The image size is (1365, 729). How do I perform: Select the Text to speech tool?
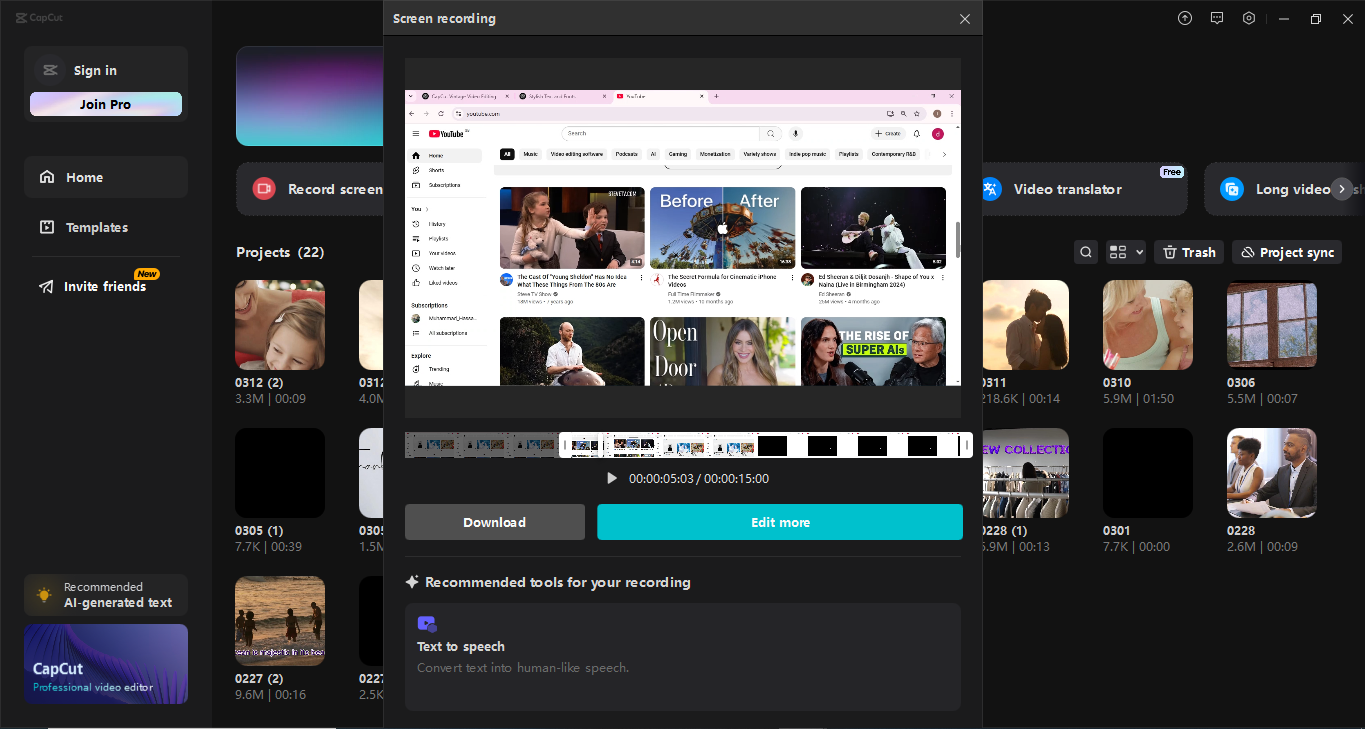pos(683,646)
